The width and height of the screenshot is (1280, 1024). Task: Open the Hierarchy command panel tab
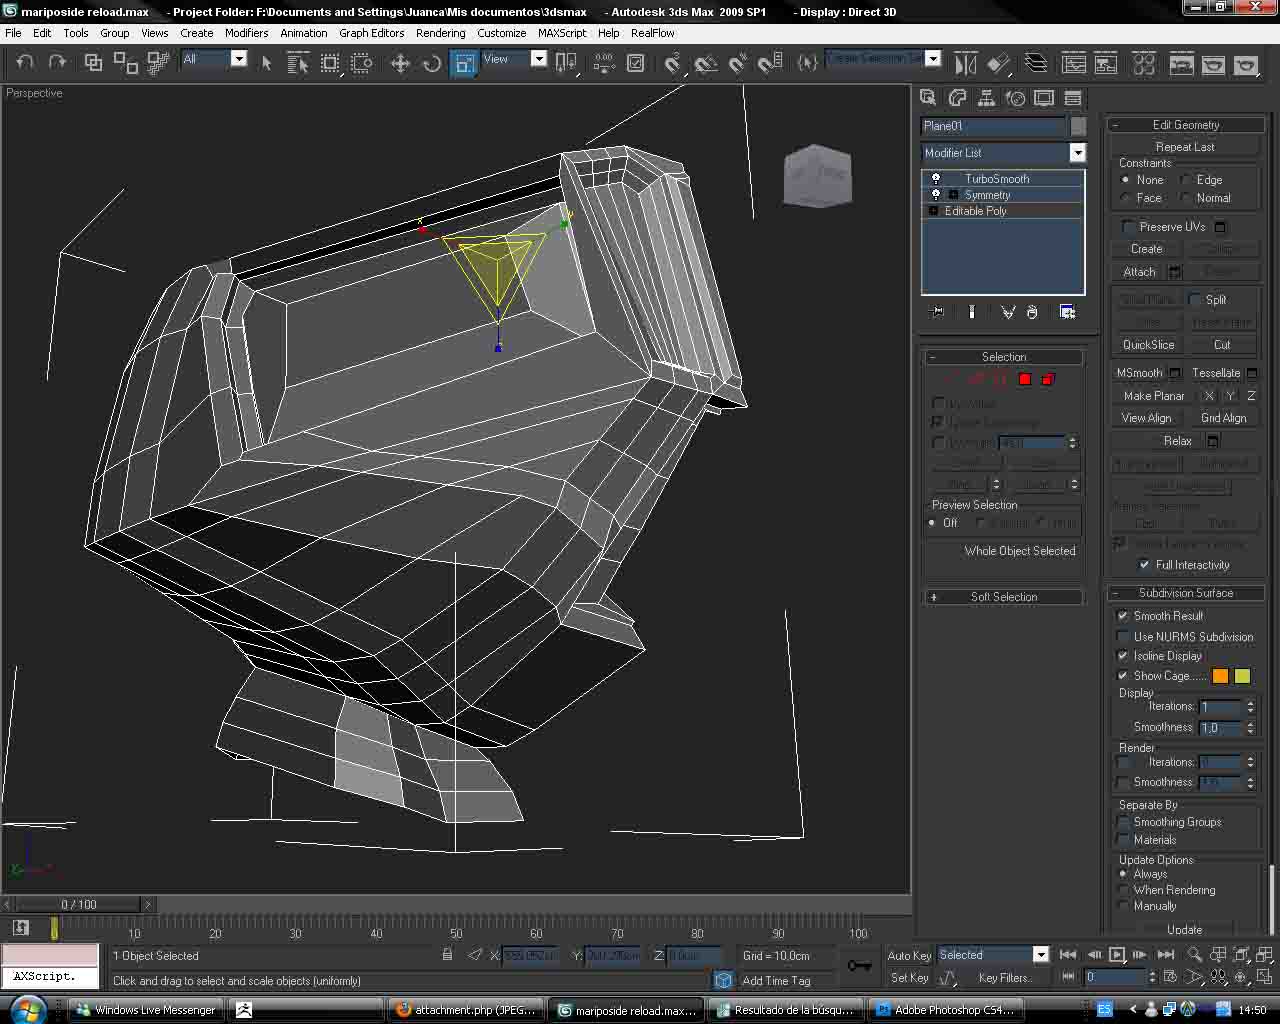(x=986, y=98)
